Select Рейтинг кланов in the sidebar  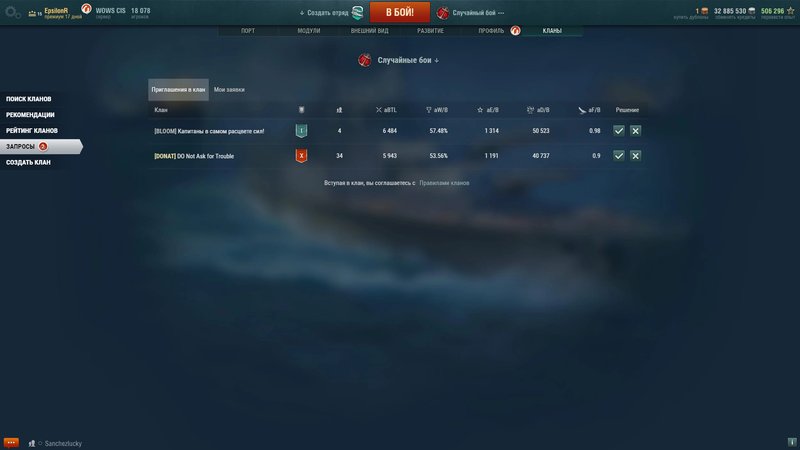coord(32,131)
